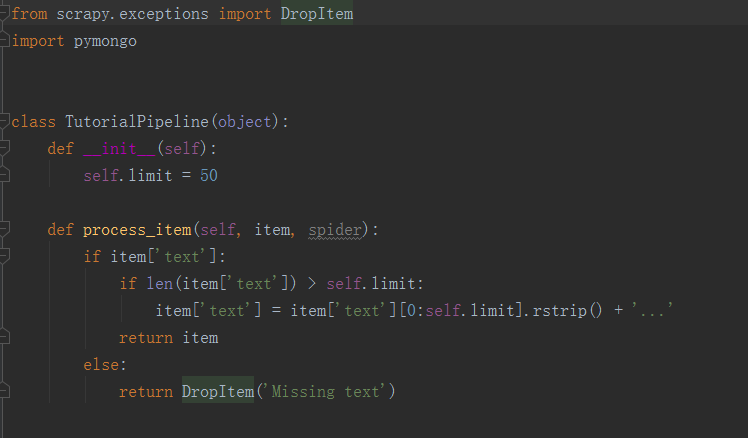Click the 'len' builtin call
Image resolution: width=748 pixels, height=438 pixels.
(x=159, y=284)
